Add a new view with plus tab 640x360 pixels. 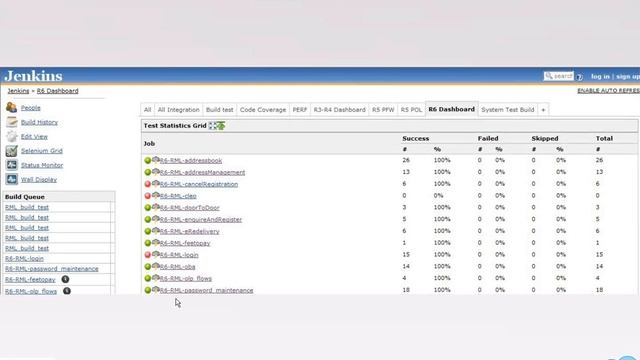pyautogui.click(x=543, y=110)
